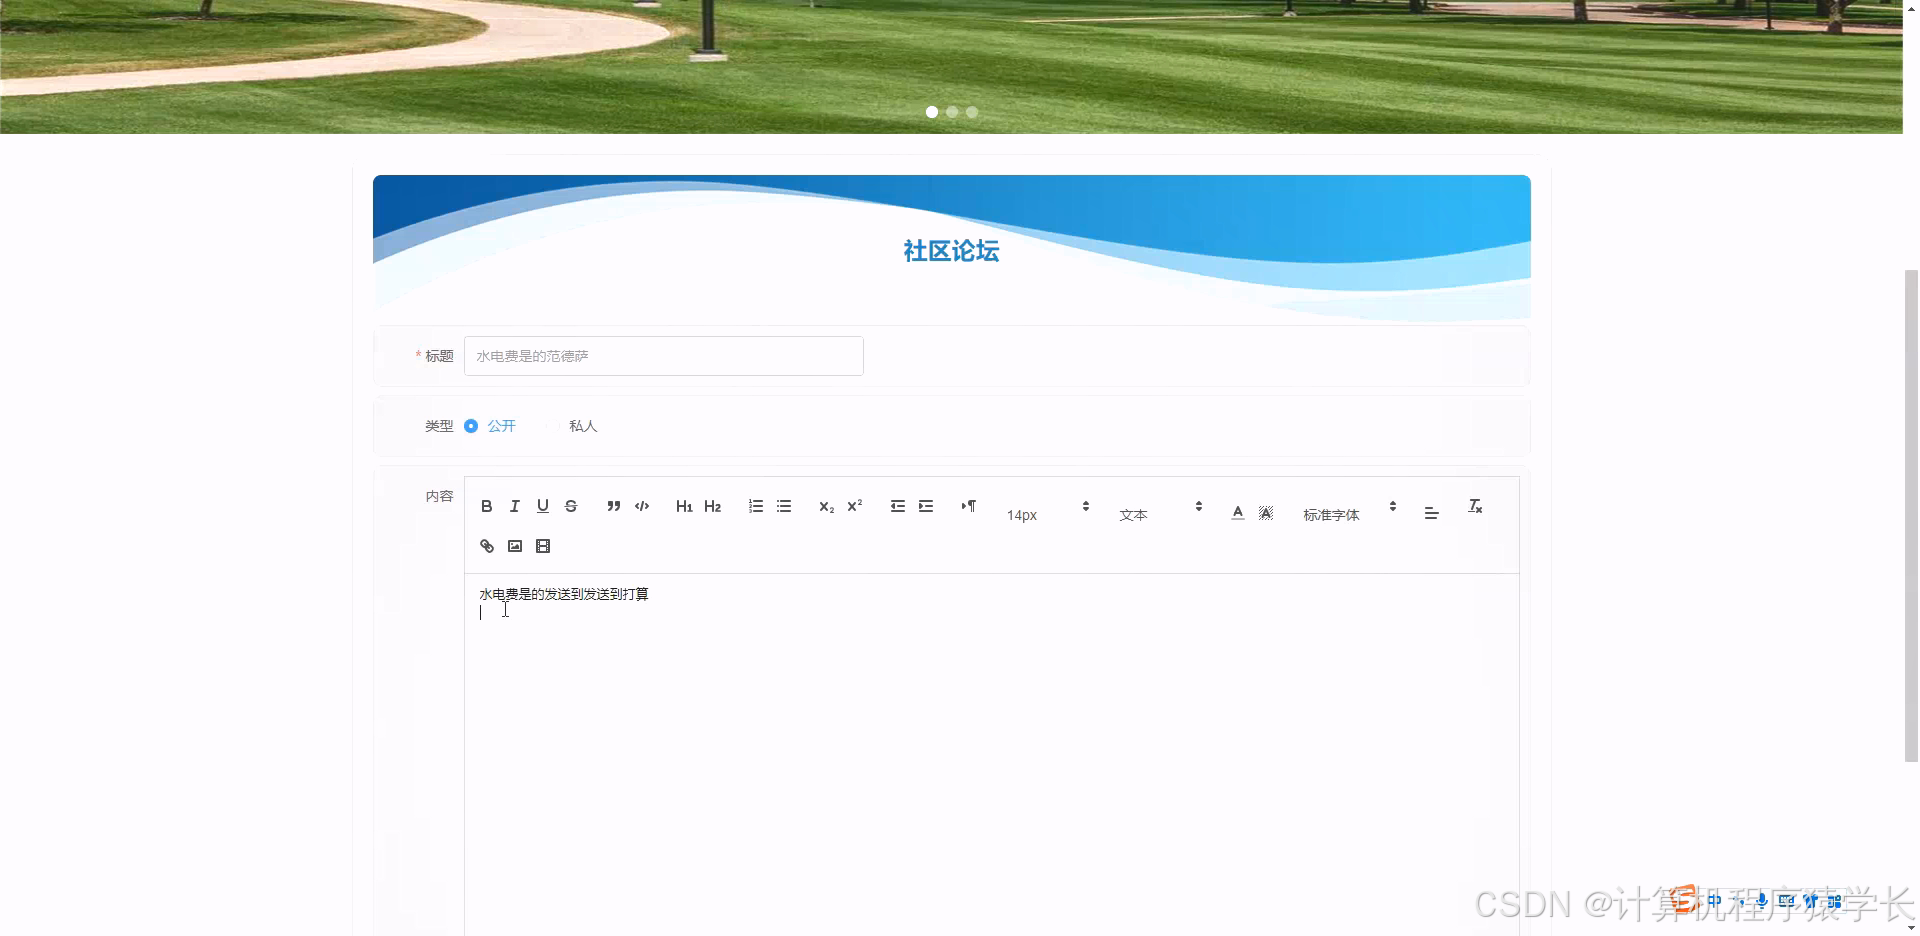Open the font color picker

pos(1237,512)
